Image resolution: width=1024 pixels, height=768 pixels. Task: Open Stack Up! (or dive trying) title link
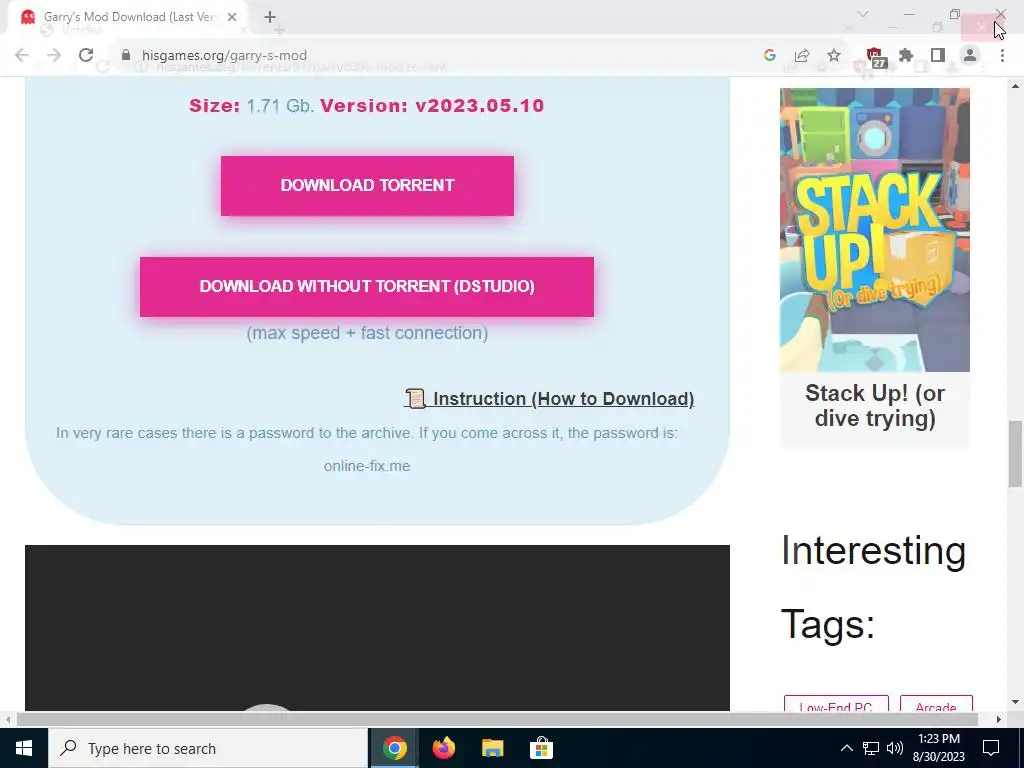874,406
